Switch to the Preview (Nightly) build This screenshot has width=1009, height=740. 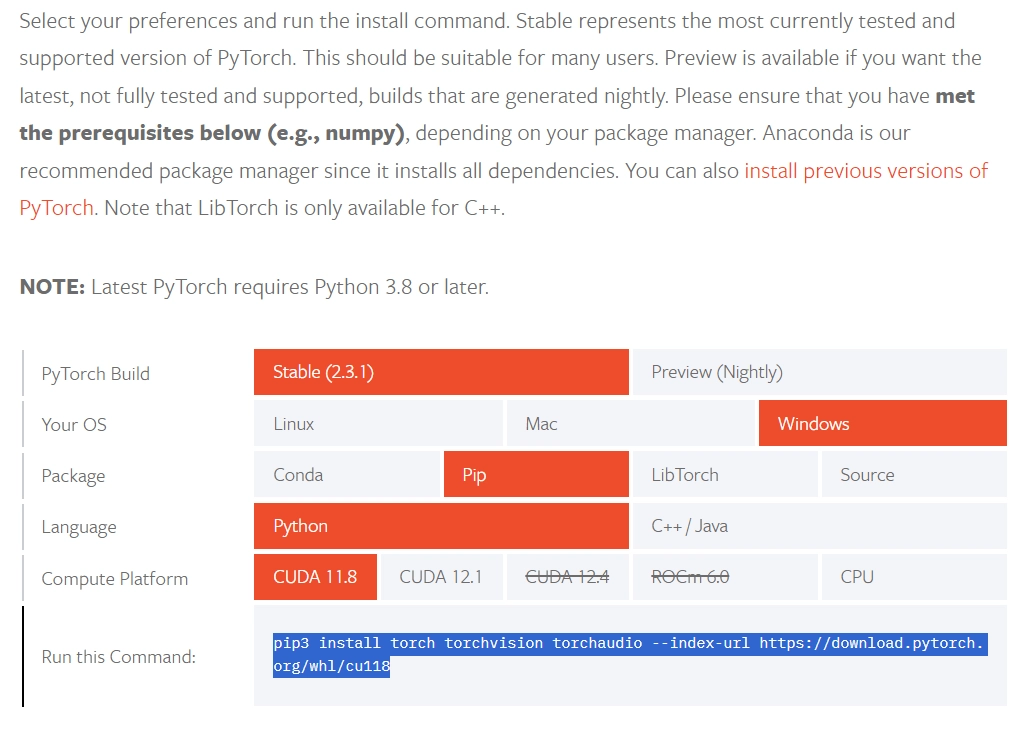click(x=819, y=371)
